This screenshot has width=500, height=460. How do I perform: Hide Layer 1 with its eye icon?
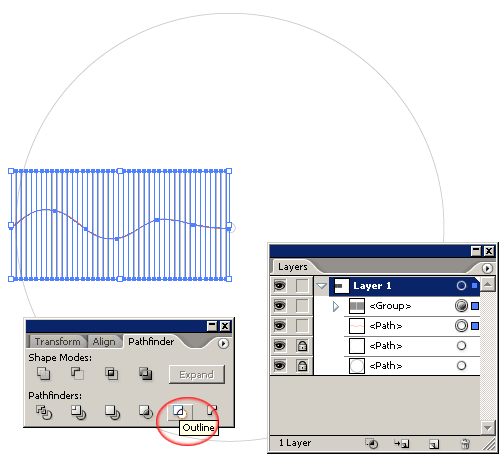coord(280,286)
